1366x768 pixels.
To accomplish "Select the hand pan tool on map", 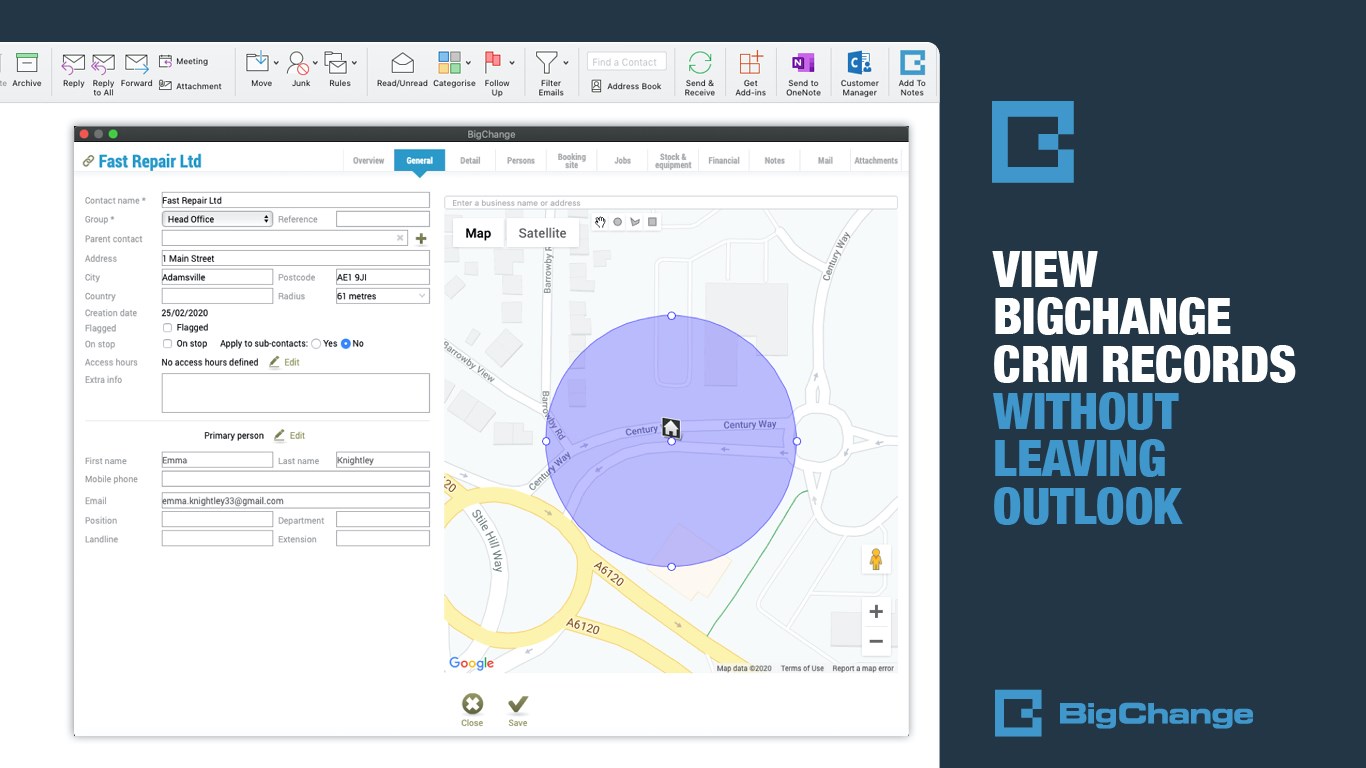I will [x=600, y=222].
